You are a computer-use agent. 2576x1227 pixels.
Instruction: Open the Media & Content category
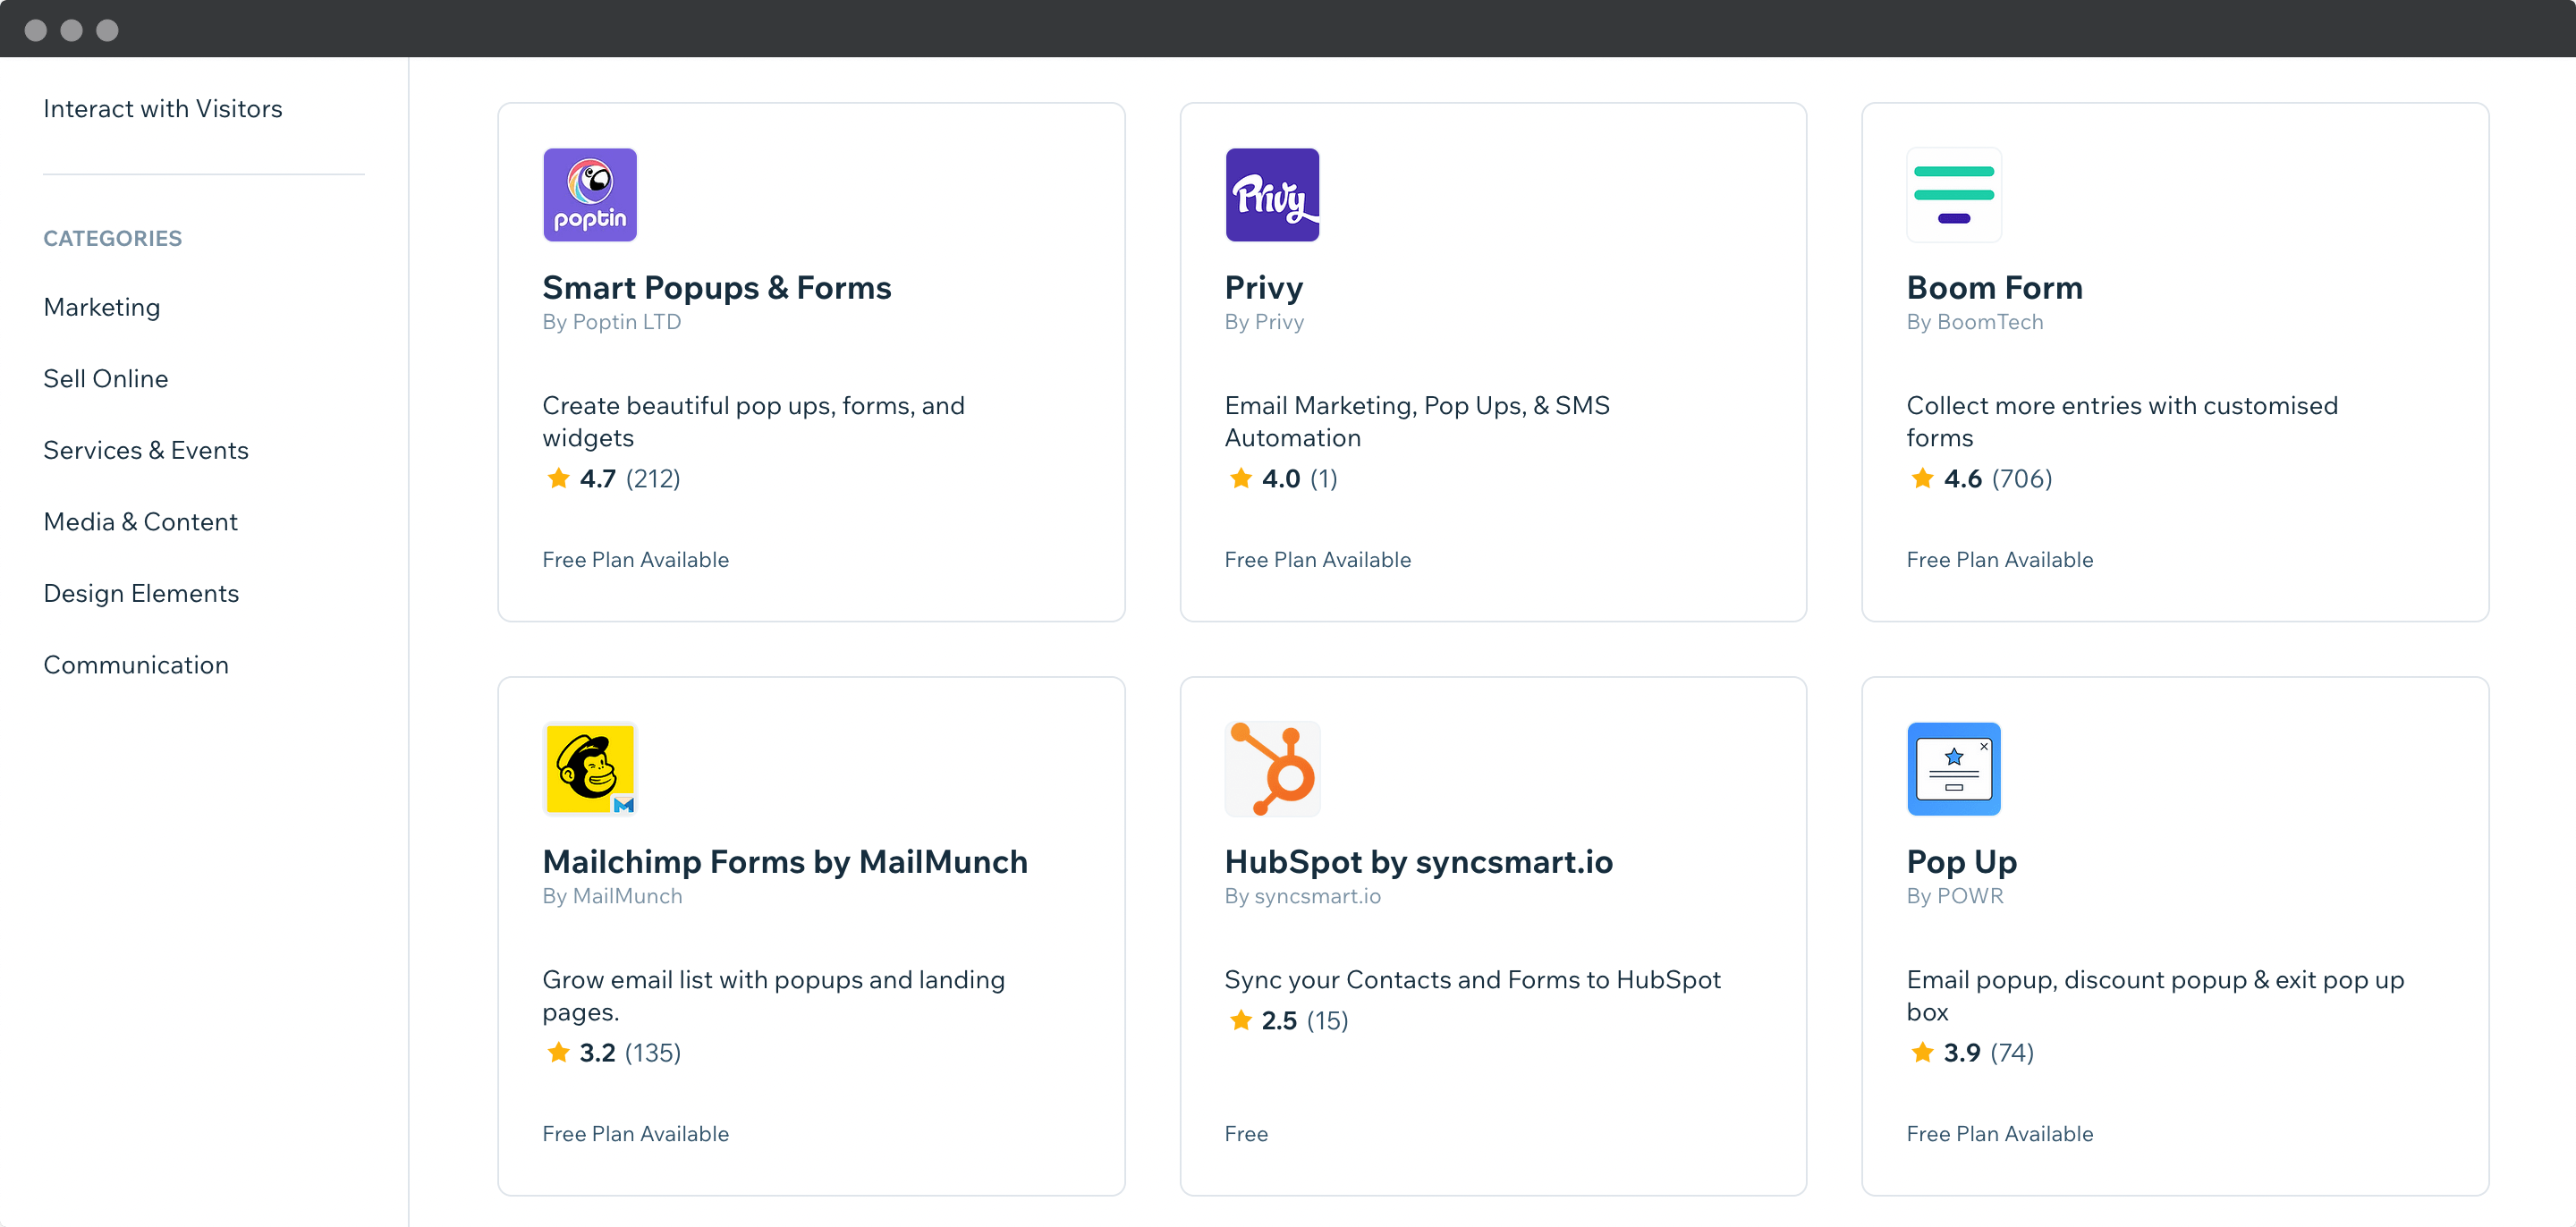coord(140,522)
